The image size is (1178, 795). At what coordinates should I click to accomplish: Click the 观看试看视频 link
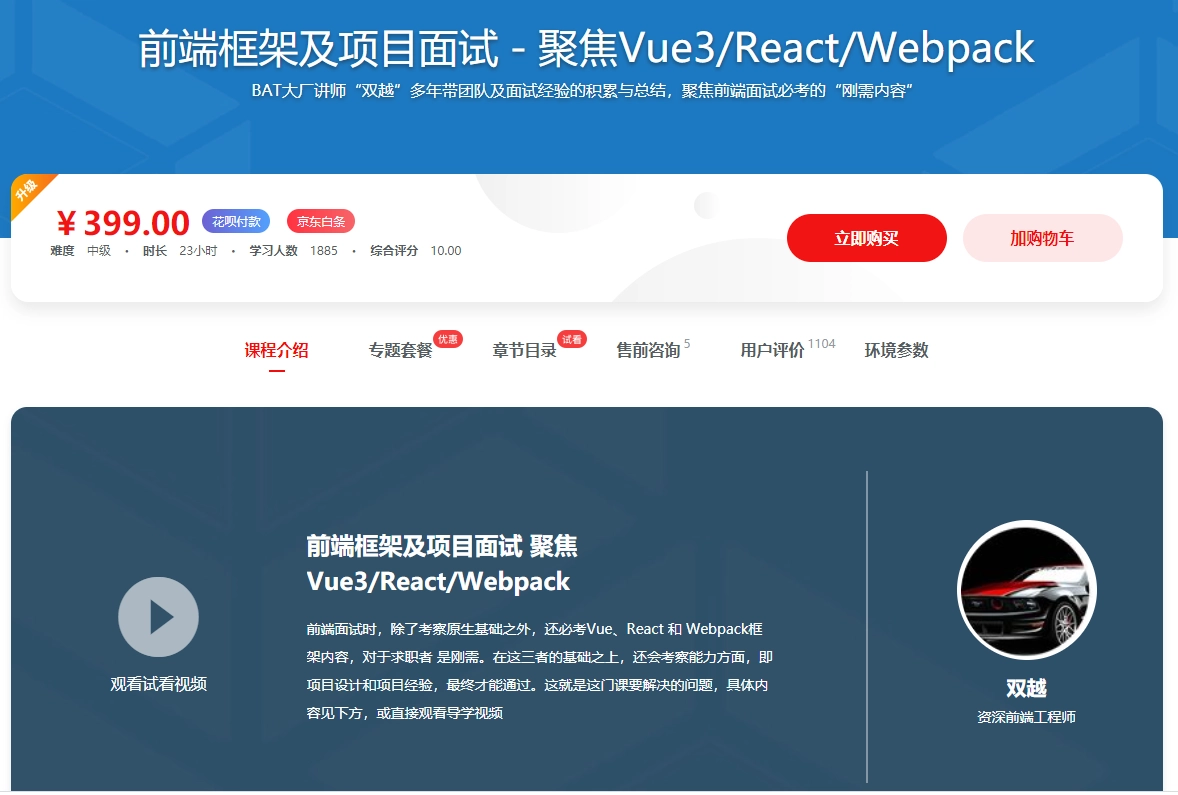pos(158,686)
